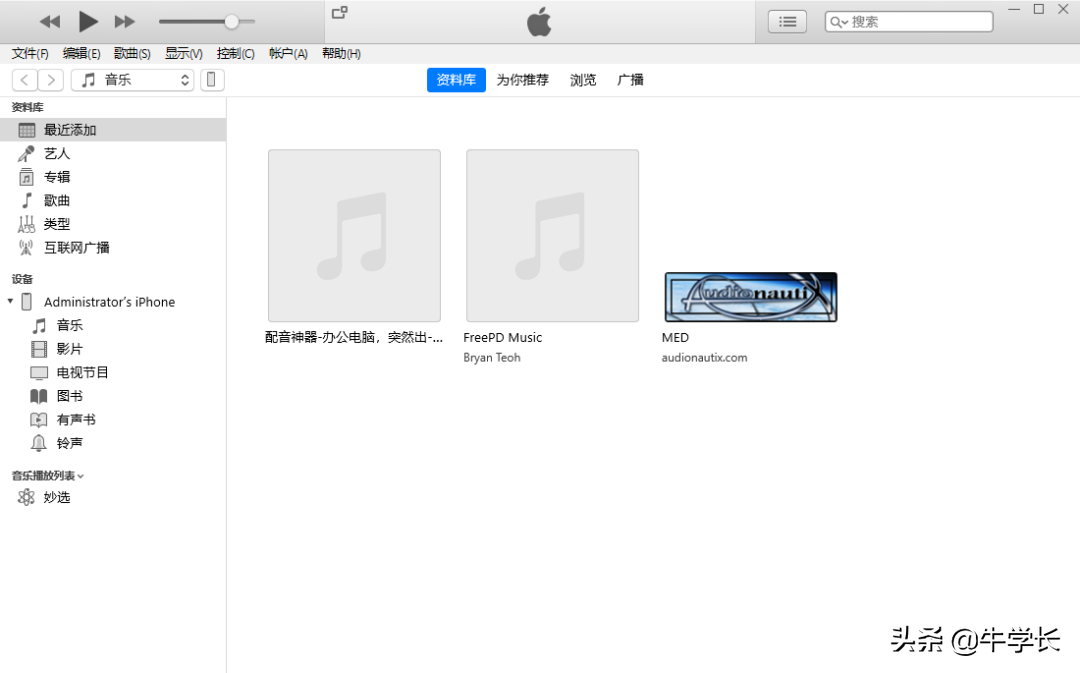Click the 妙选 Genius atom icon

[26, 497]
